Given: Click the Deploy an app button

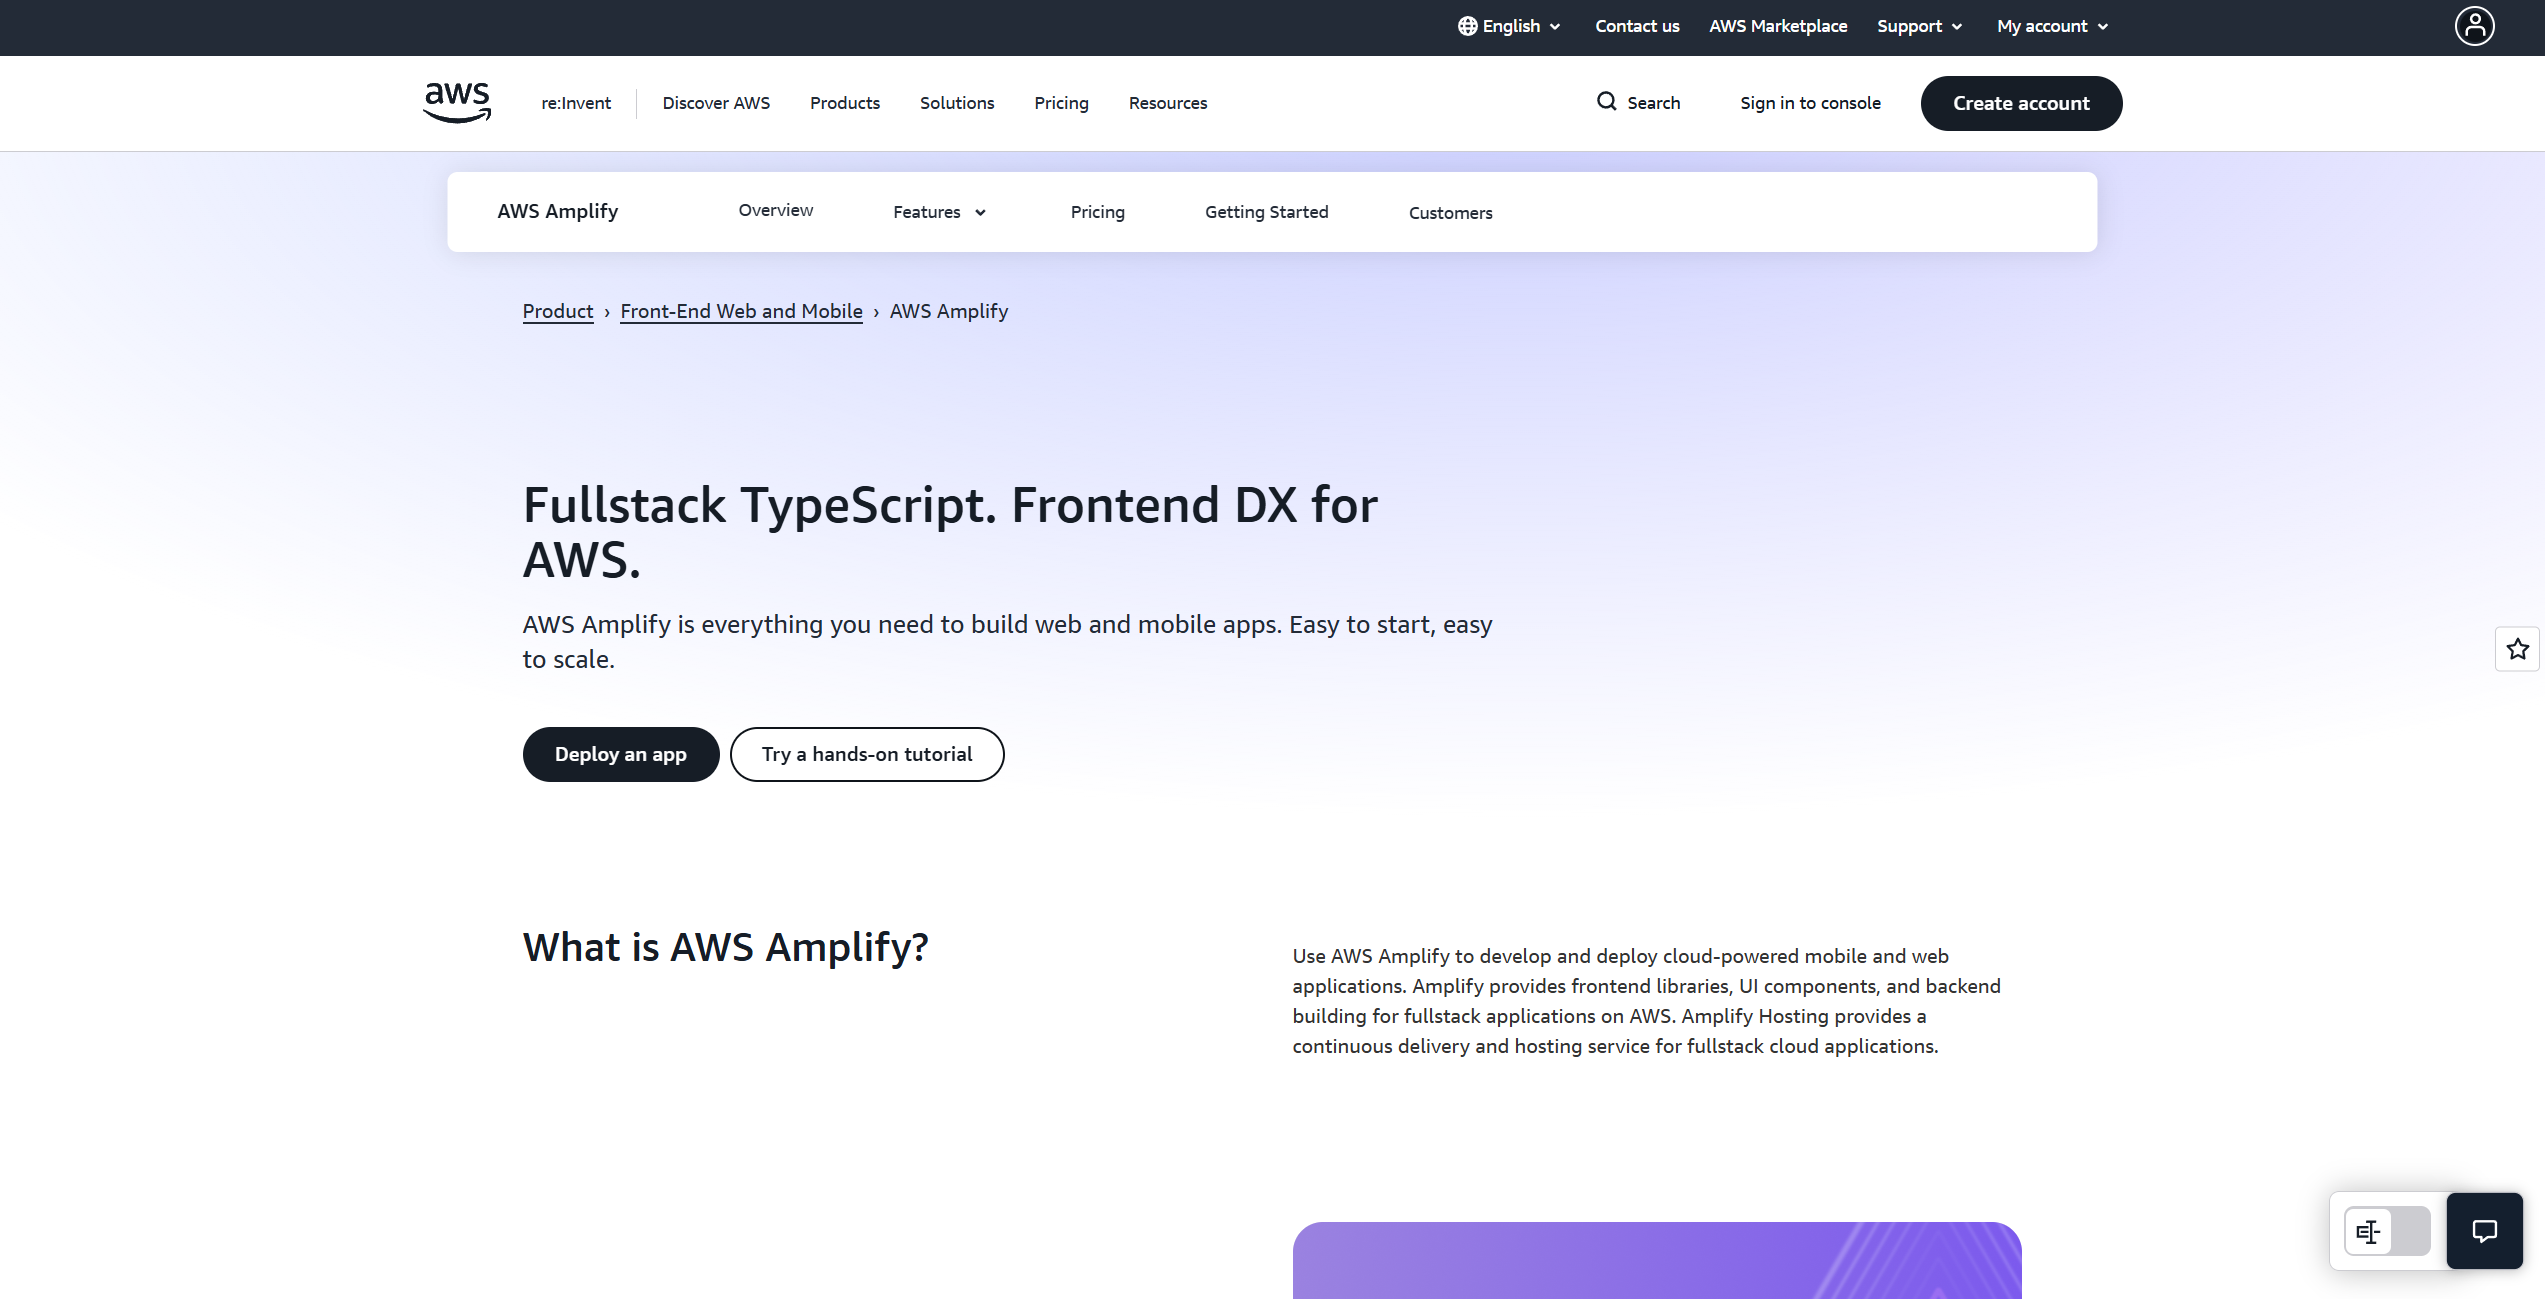Looking at the screenshot, I should (x=620, y=754).
